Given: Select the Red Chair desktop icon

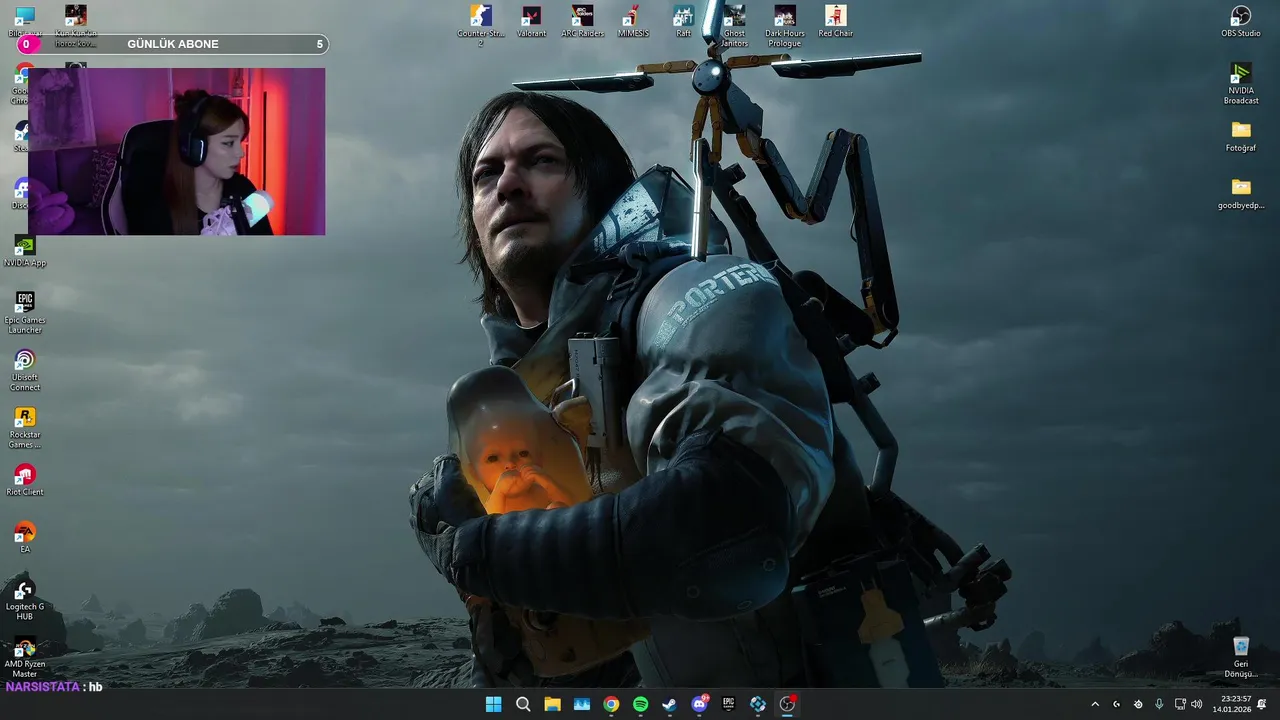Looking at the screenshot, I should (835, 22).
